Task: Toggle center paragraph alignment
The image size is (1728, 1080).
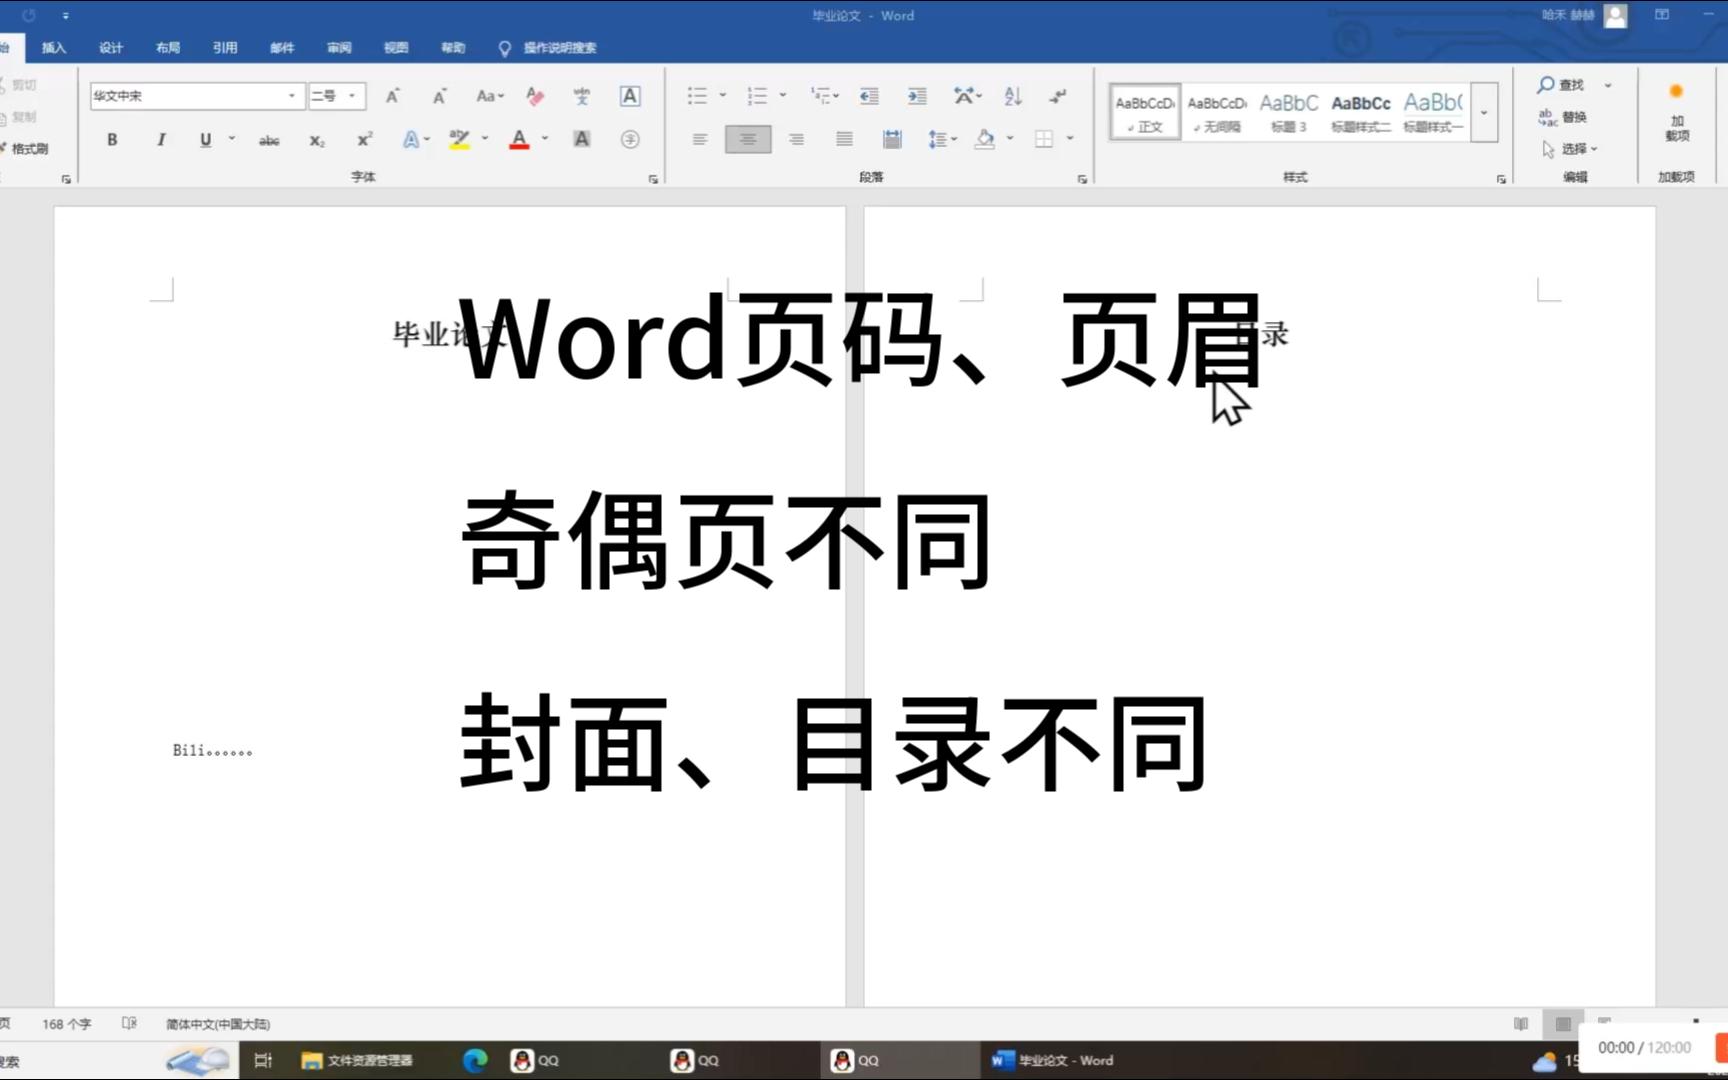Action: tap(747, 139)
